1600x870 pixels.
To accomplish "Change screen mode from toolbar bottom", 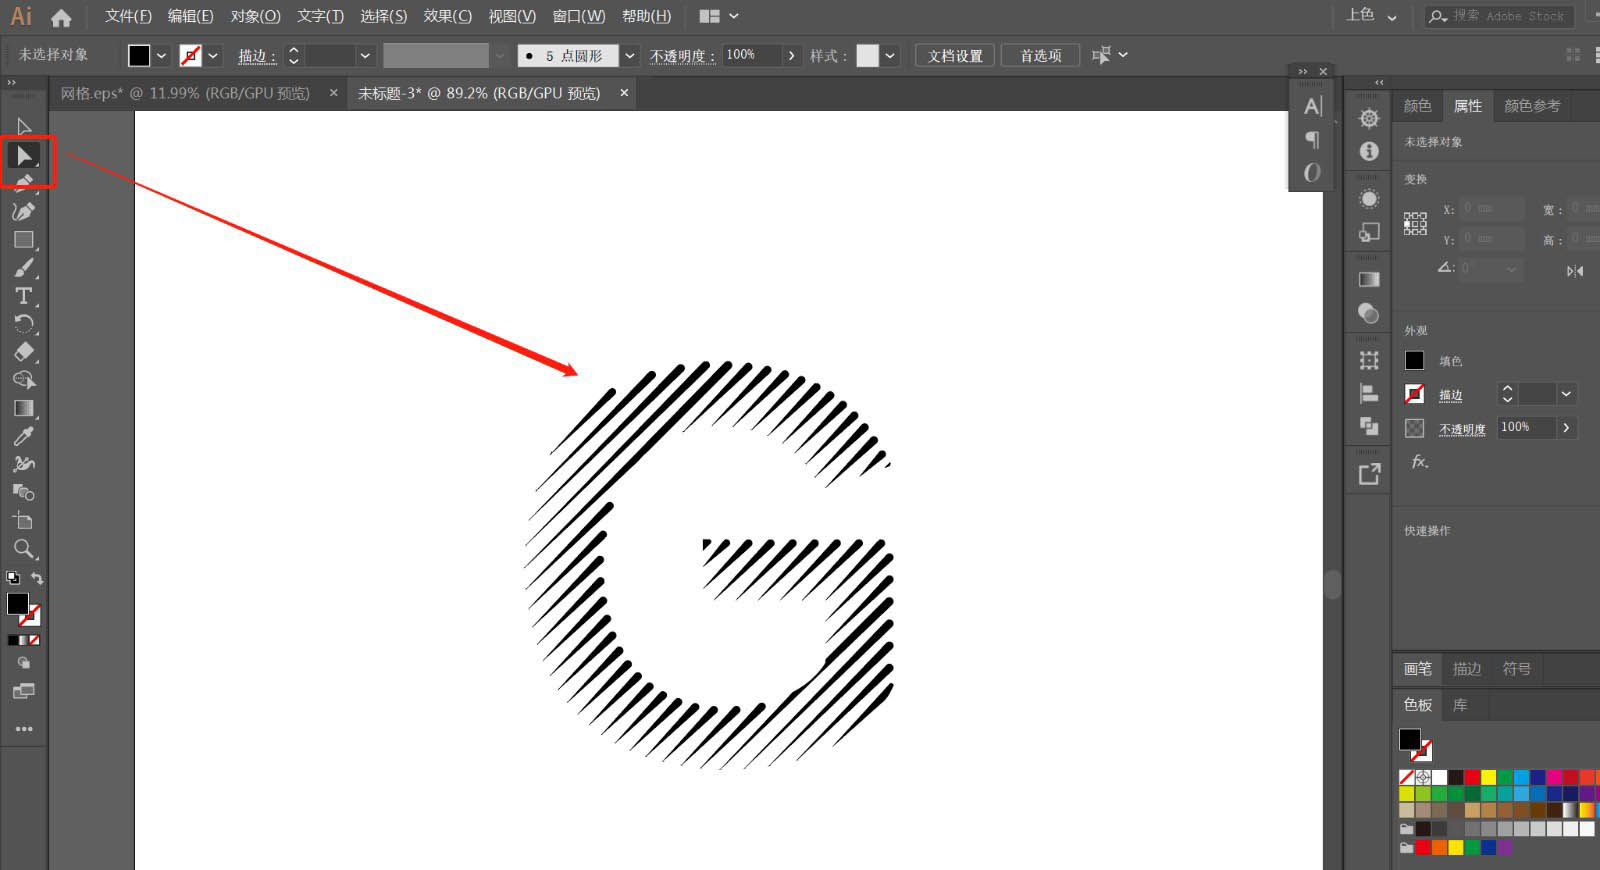I will click(24, 691).
